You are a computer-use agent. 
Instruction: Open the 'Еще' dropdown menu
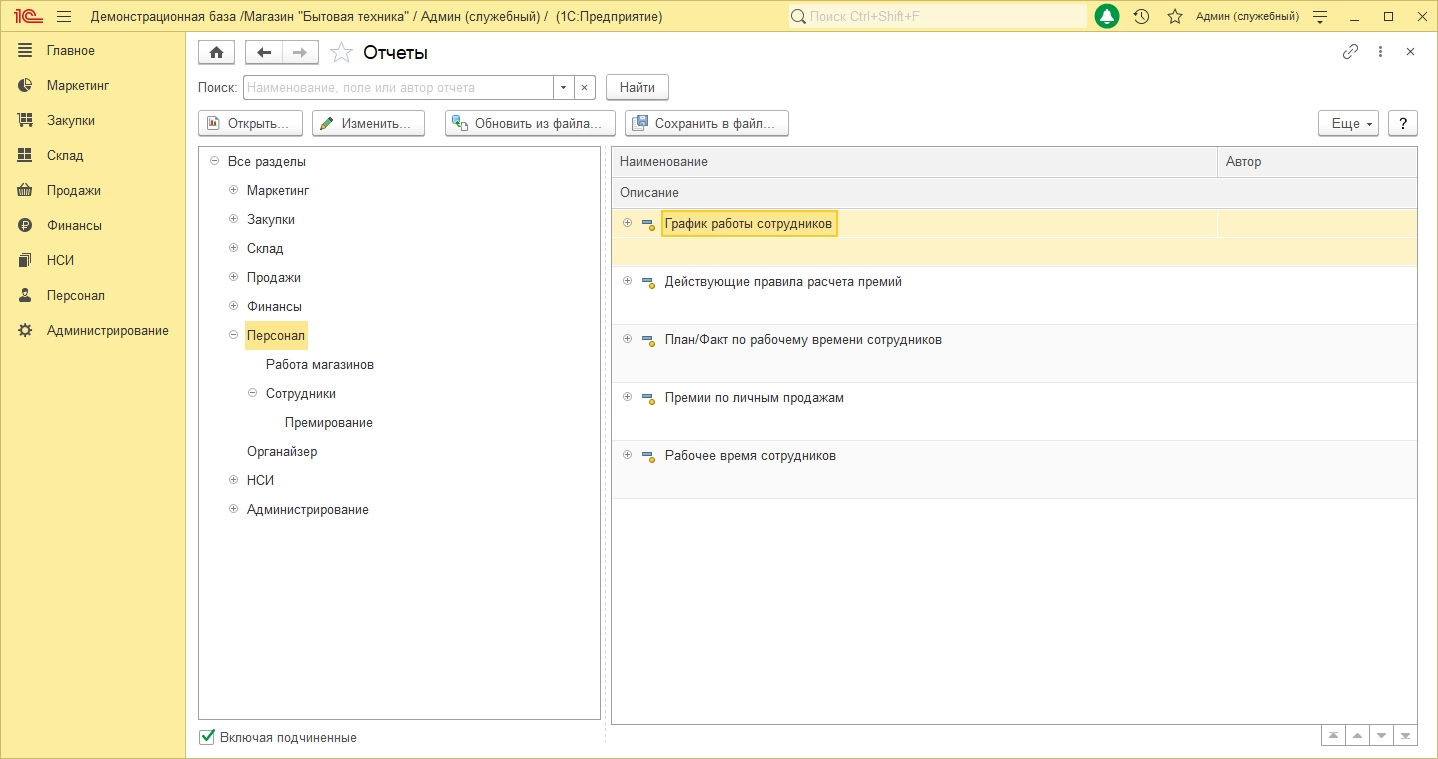click(x=1348, y=123)
